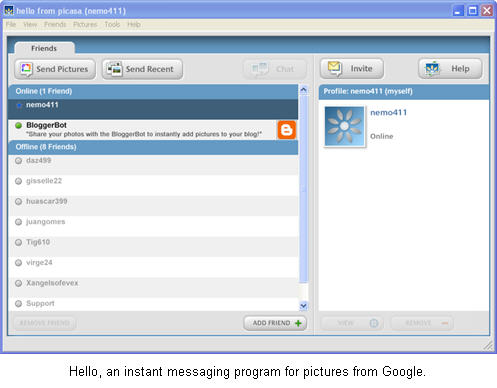Click the gray status icon beside virge24
This screenshot has height=388, width=497.
tap(19, 263)
